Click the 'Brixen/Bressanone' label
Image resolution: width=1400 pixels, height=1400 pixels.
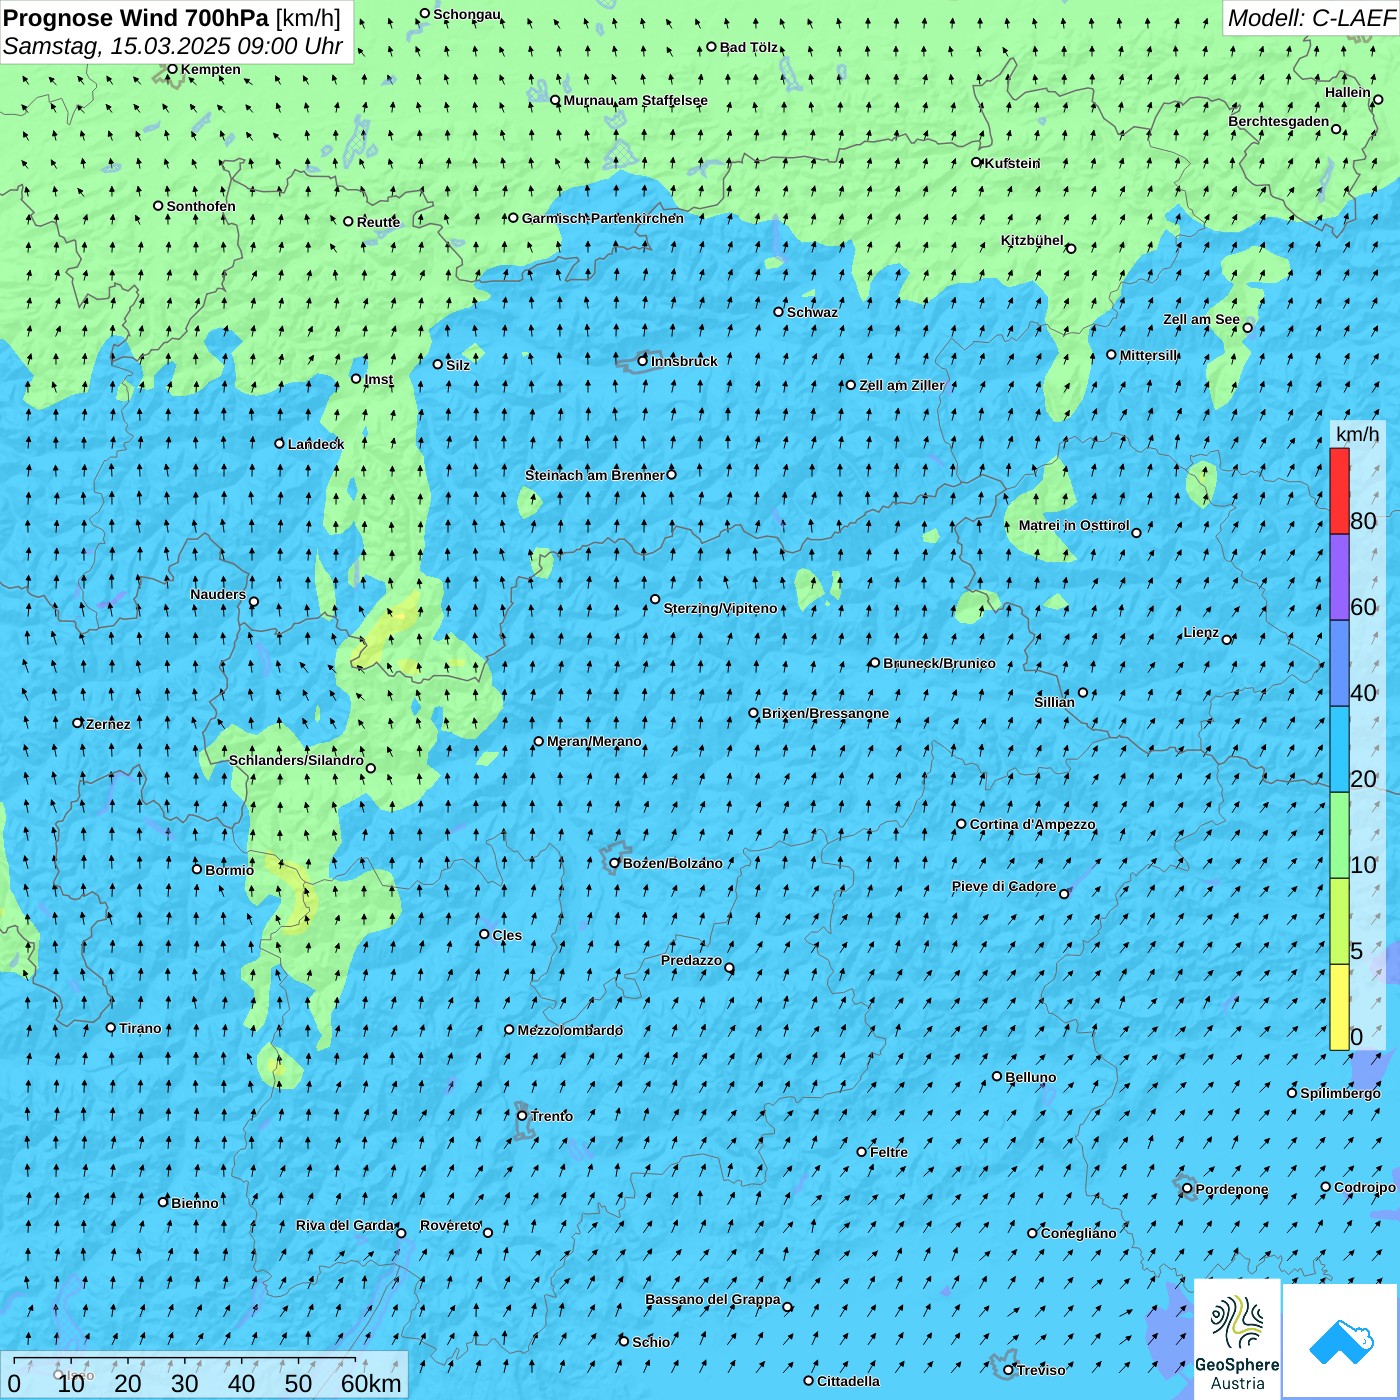point(825,713)
